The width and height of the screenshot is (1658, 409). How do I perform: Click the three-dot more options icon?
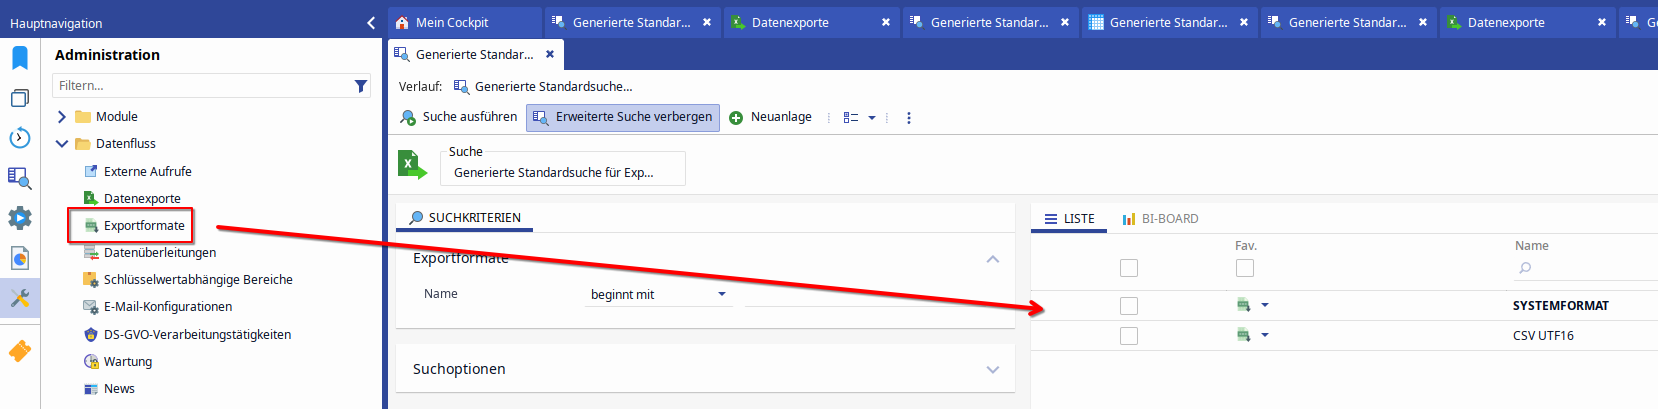(x=908, y=118)
